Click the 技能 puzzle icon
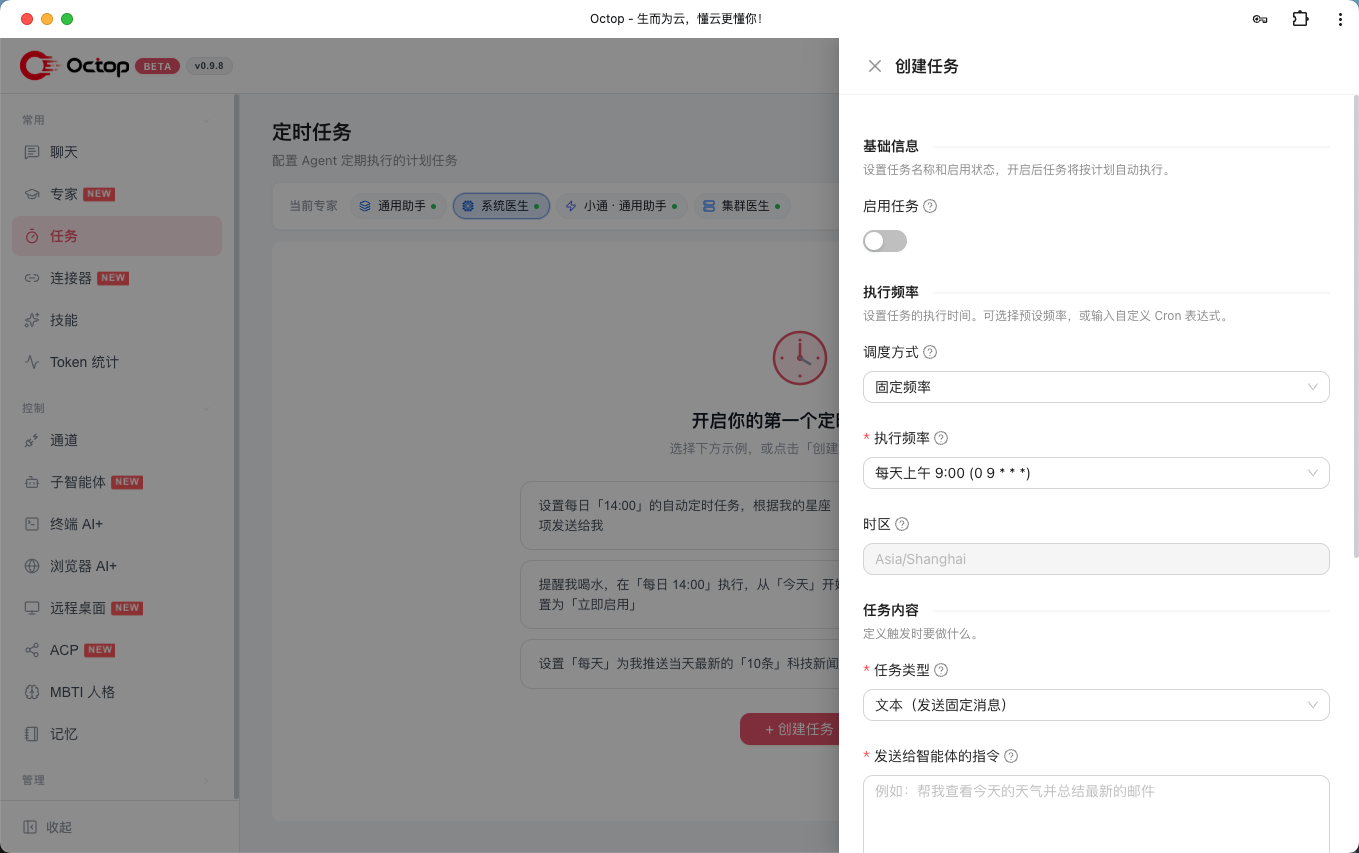 pos(32,320)
